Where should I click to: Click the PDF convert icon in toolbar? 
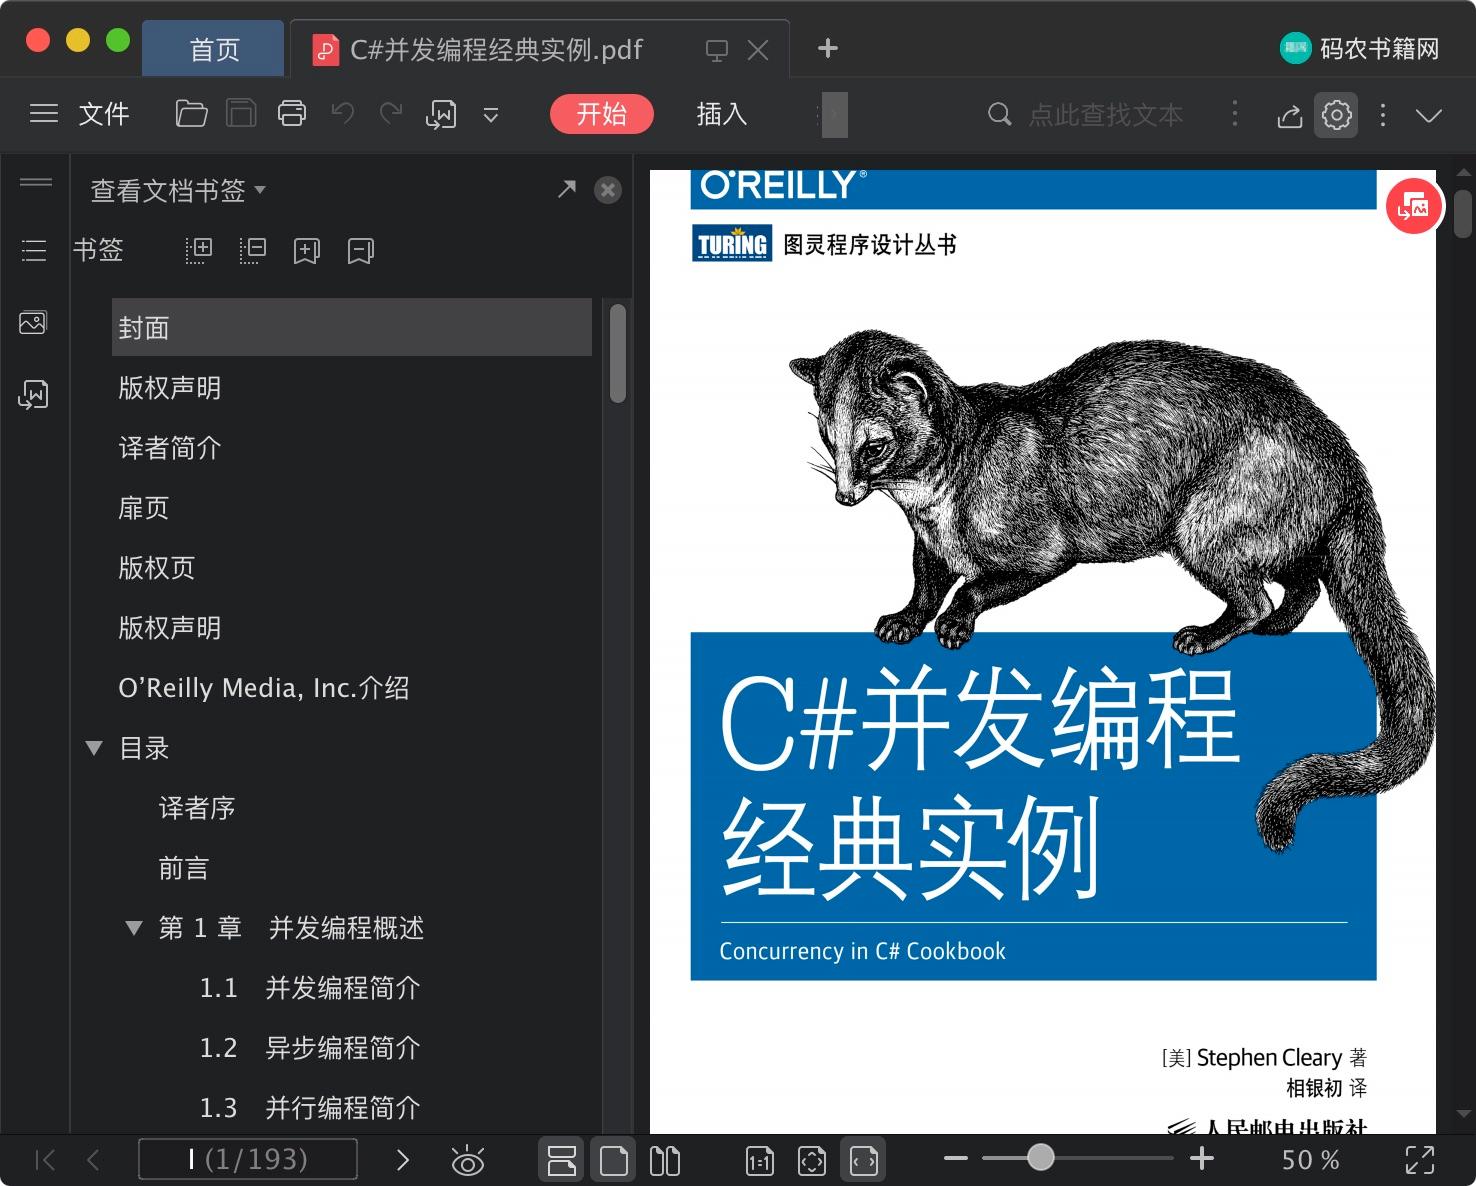(441, 115)
